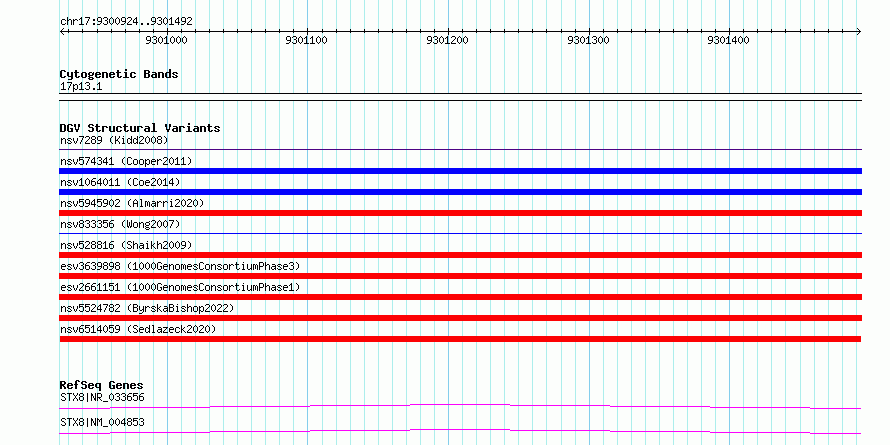
Task: Select the DGV Structural Variants track heading
Action: tap(140, 128)
